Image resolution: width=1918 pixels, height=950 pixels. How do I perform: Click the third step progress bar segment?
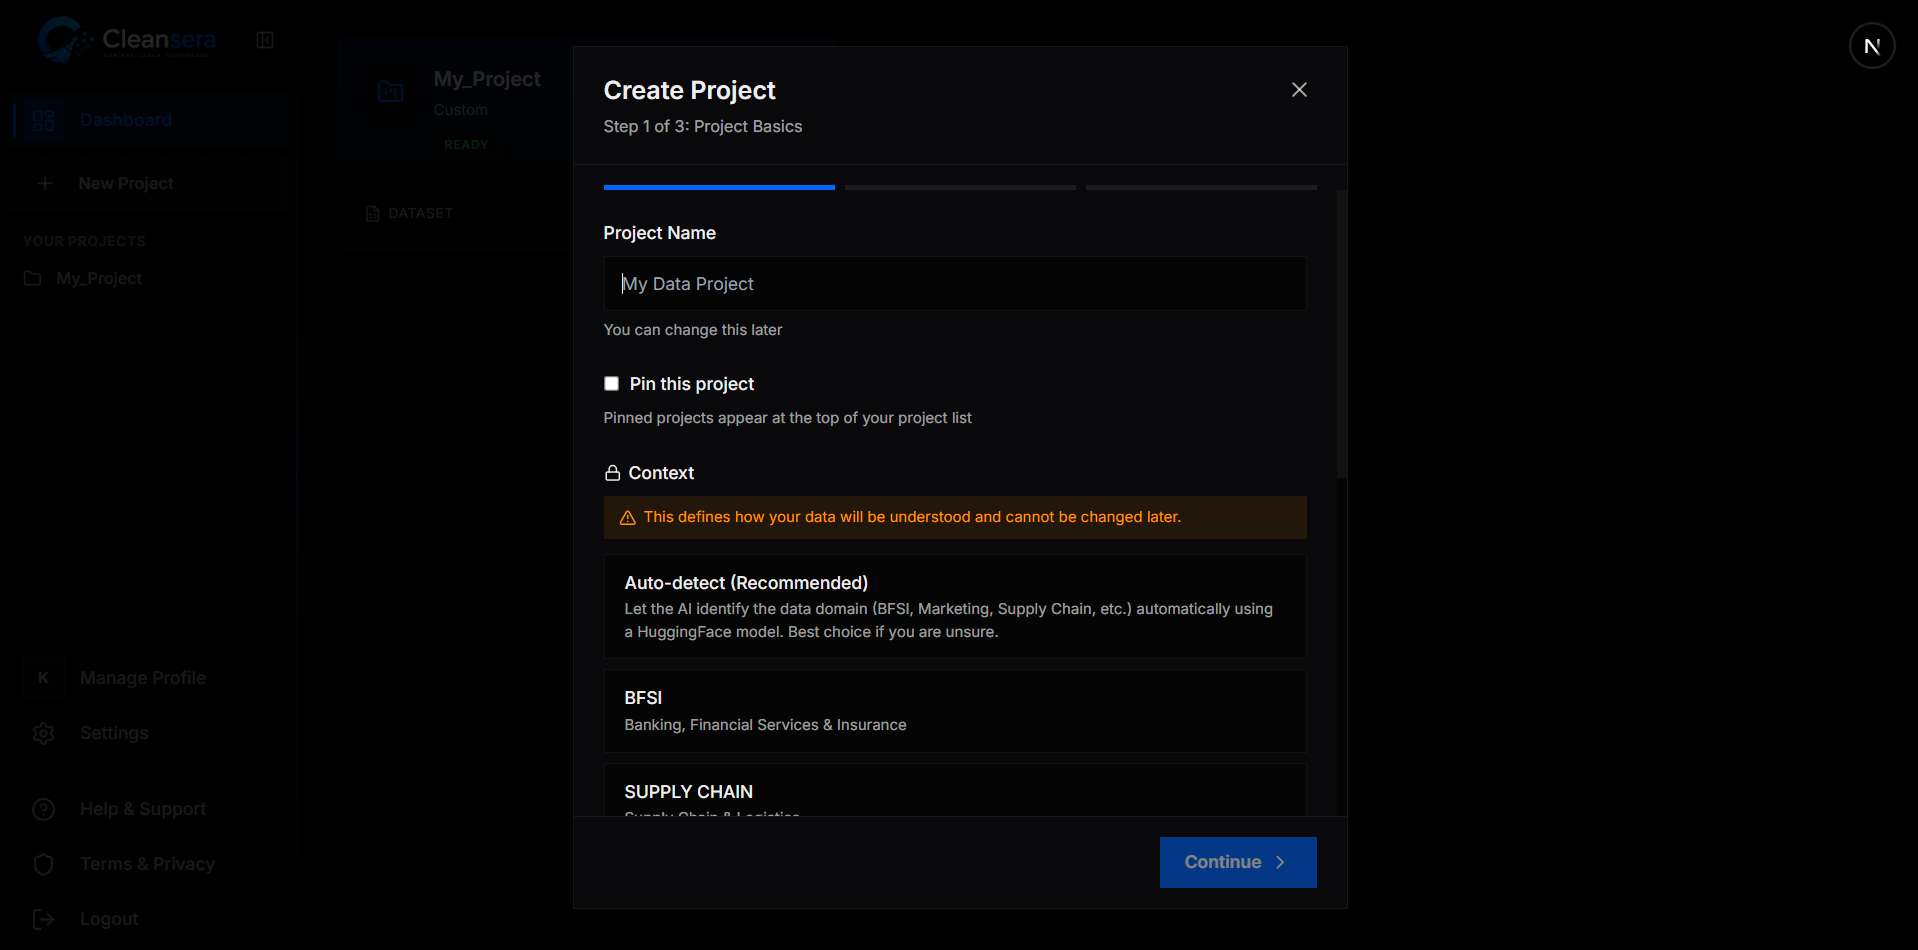[x=1201, y=187]
